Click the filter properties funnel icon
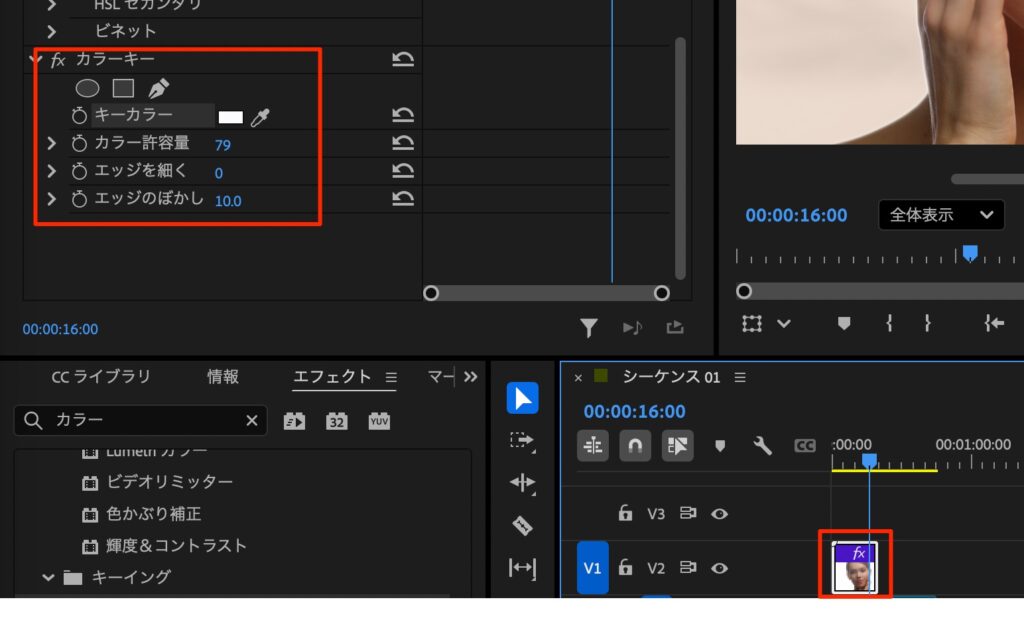This screenshot has height=626, width=1024. click(x=589, y=327)
